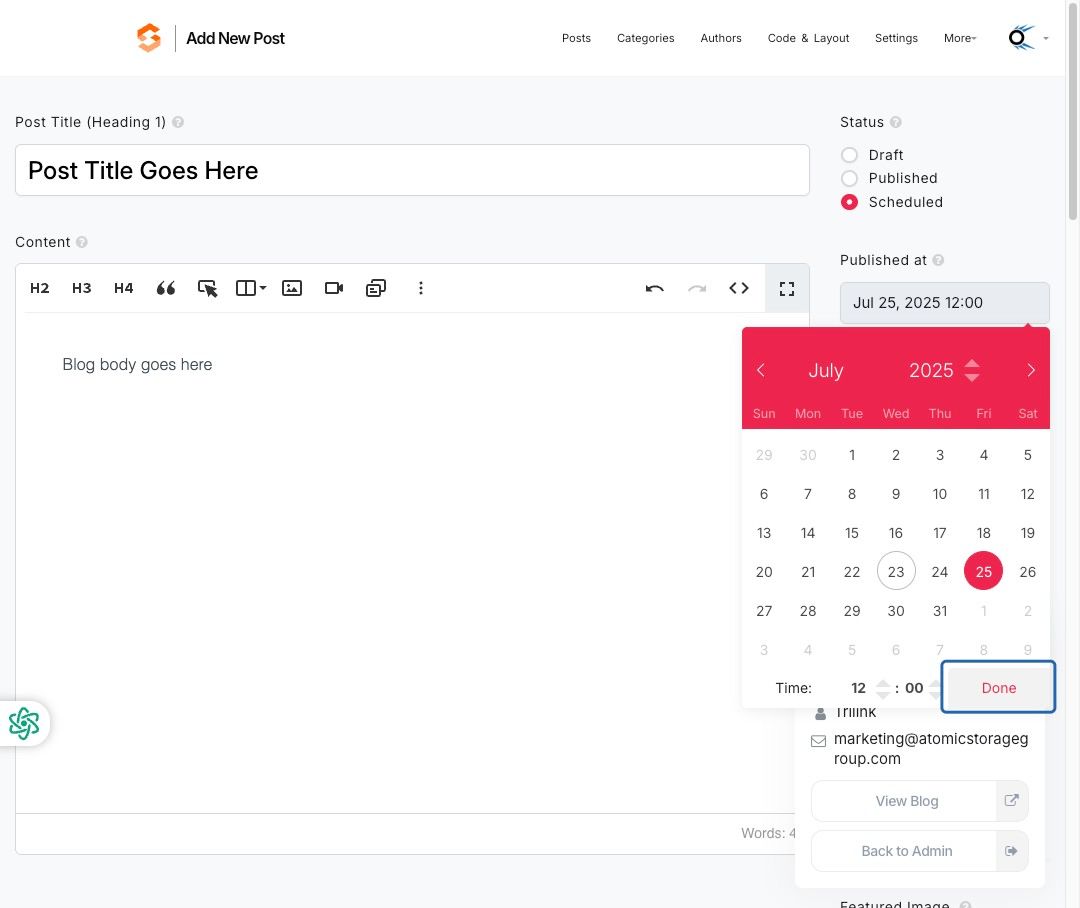Switch to HTML code view

click(739, 288)
